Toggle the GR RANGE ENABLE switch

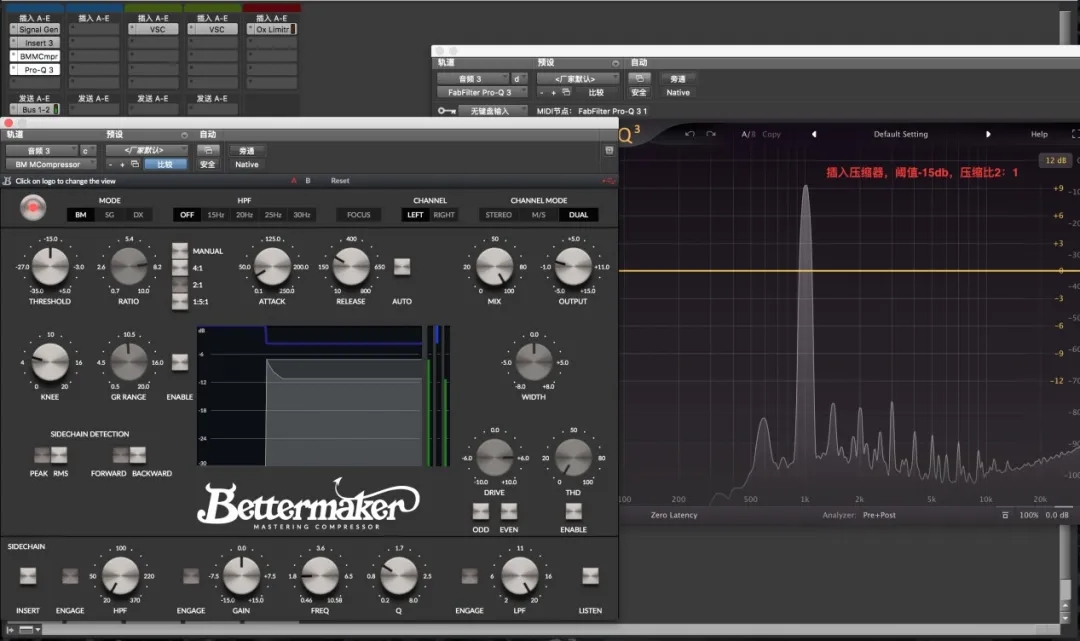(180, 363)
